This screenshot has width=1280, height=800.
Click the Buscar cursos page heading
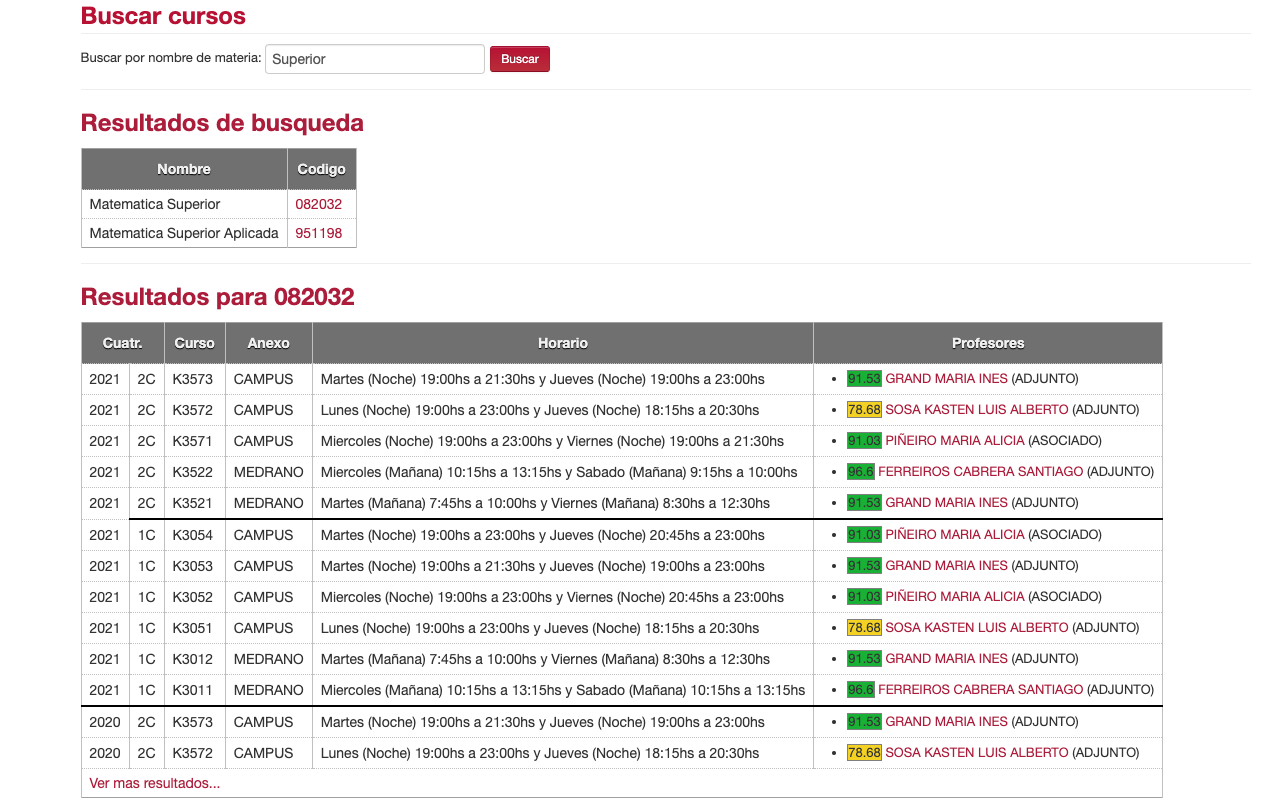tap(162, 16)
